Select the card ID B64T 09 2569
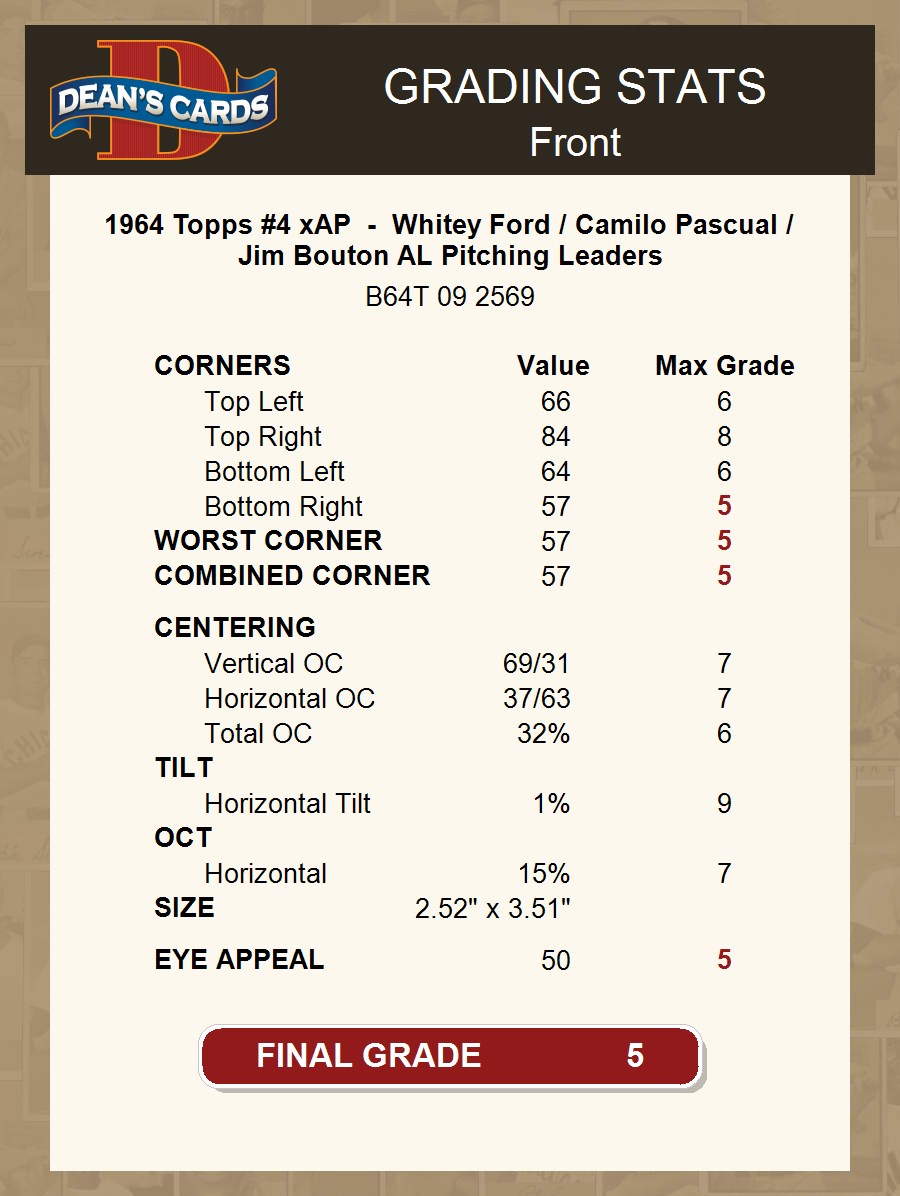 click(x=450, y=297)
